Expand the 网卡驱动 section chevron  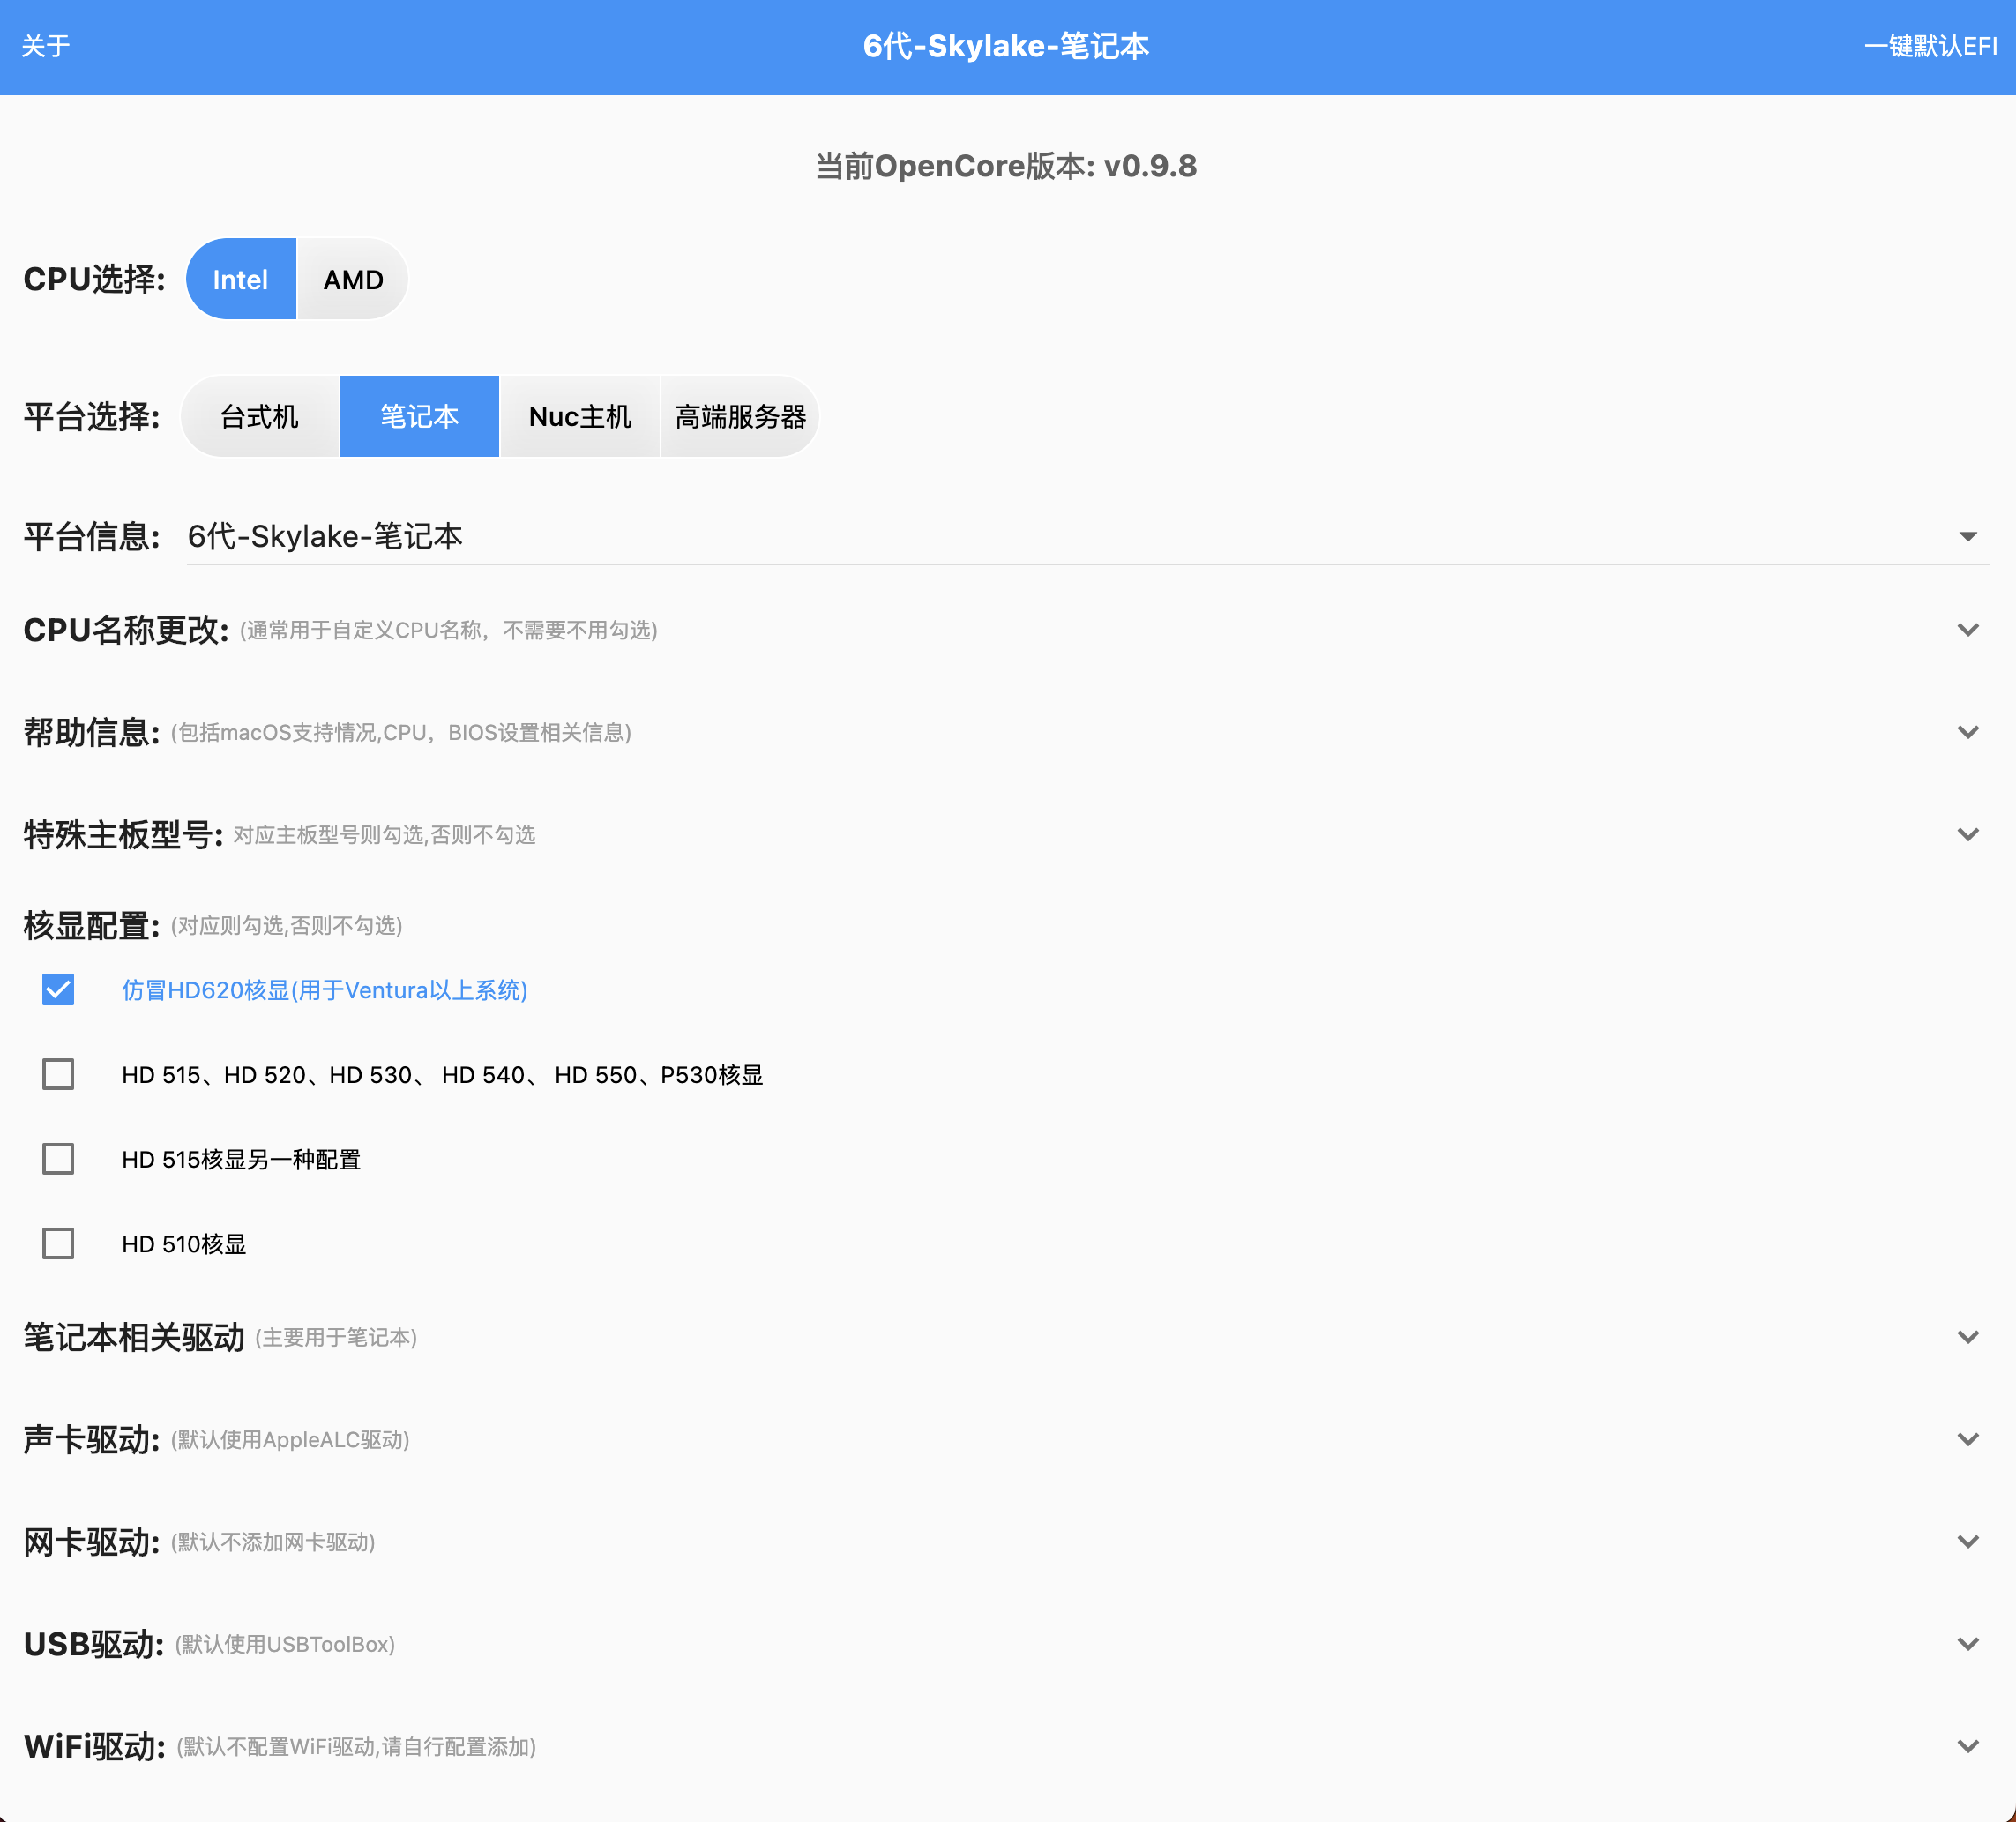(1967, 1541)
